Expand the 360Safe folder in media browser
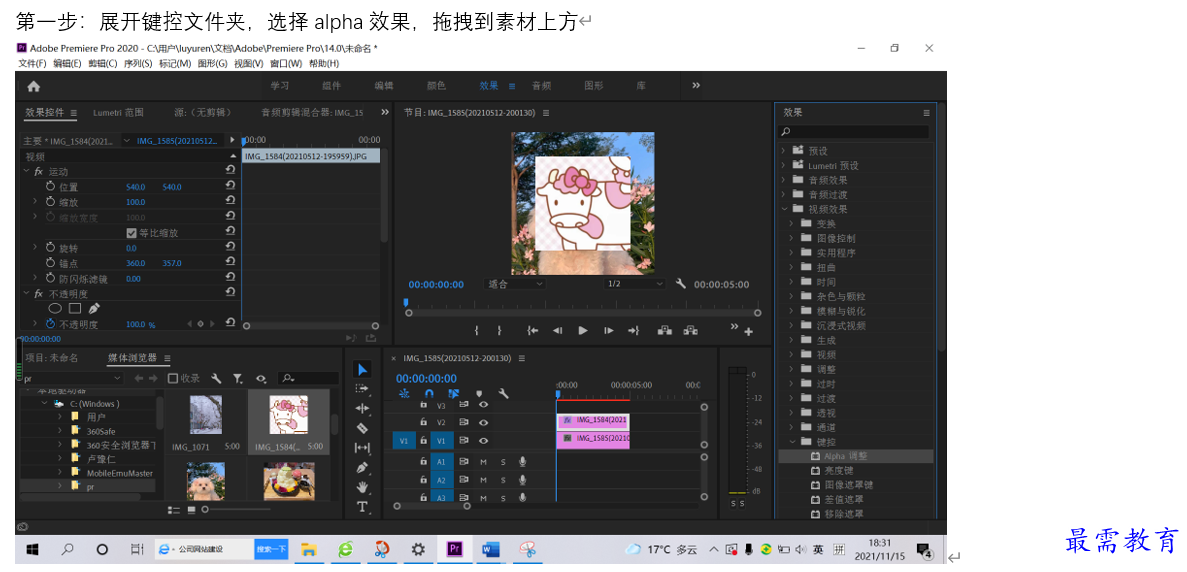The height and width of the screenshot is (572, 1187). coord(60,431)
